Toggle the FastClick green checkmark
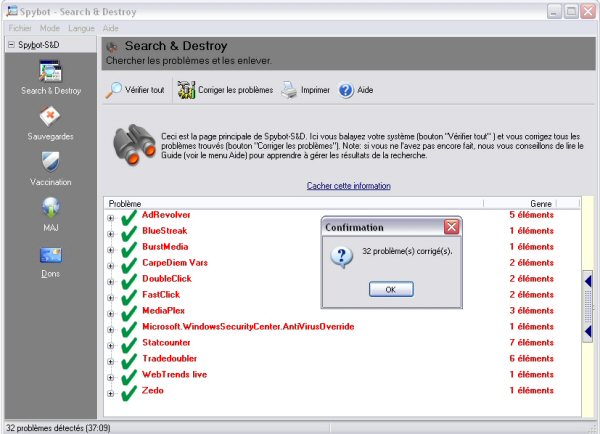 coord(129,298)
